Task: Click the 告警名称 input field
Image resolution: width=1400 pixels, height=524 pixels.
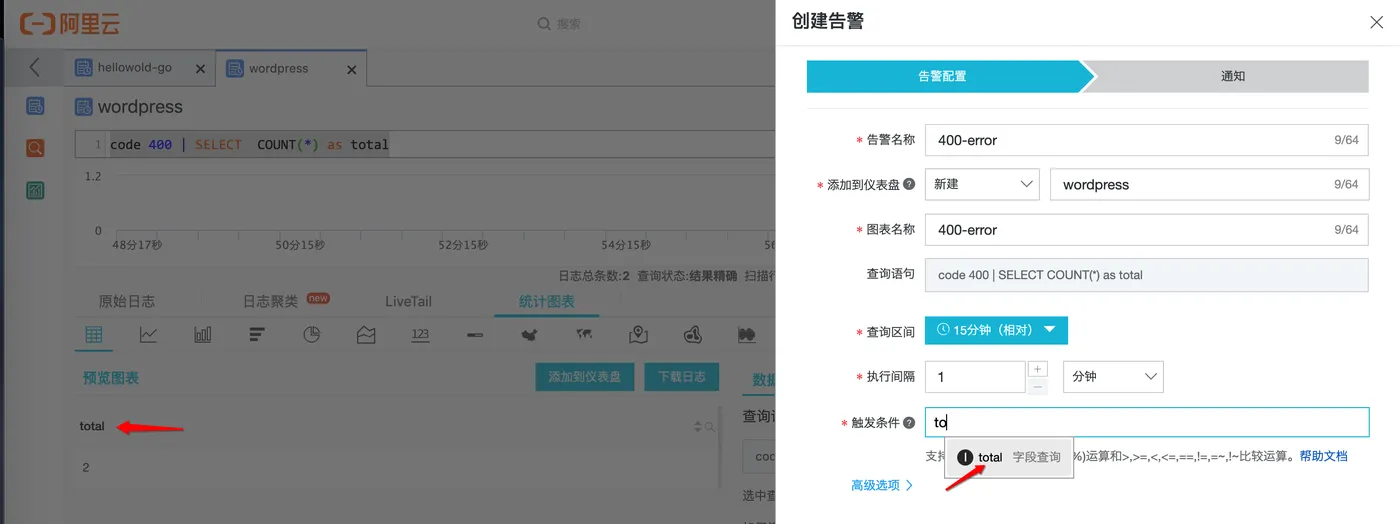Action: 1147,140
